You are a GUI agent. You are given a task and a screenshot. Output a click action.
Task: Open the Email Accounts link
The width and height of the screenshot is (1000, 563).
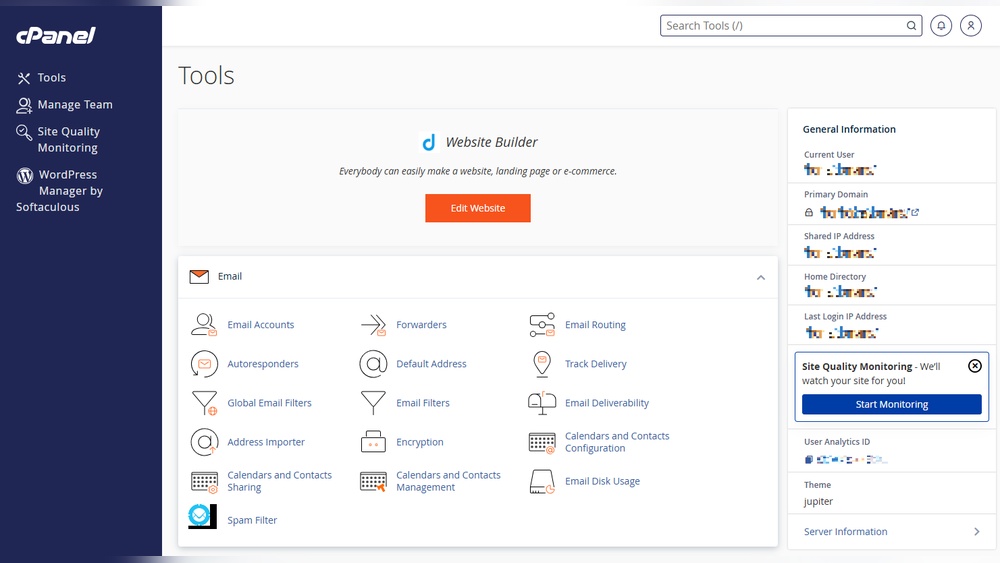261,325
